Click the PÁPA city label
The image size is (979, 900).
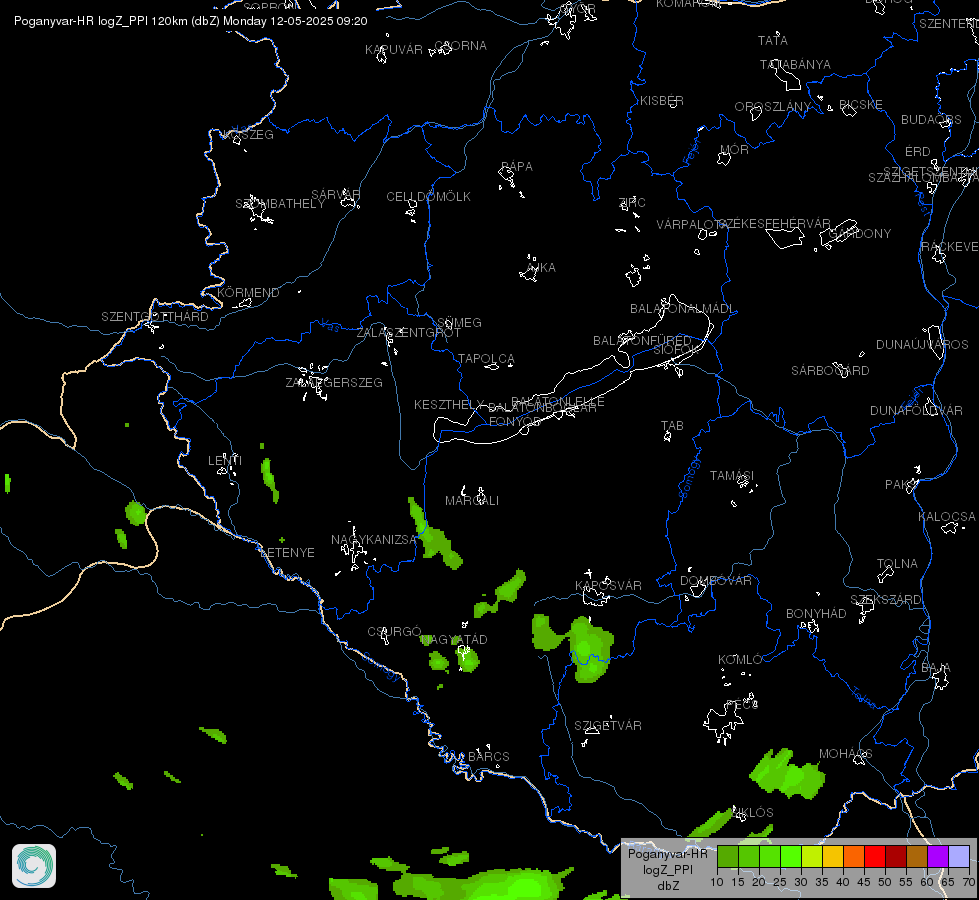pyautogui.click(x=517, y=167)
